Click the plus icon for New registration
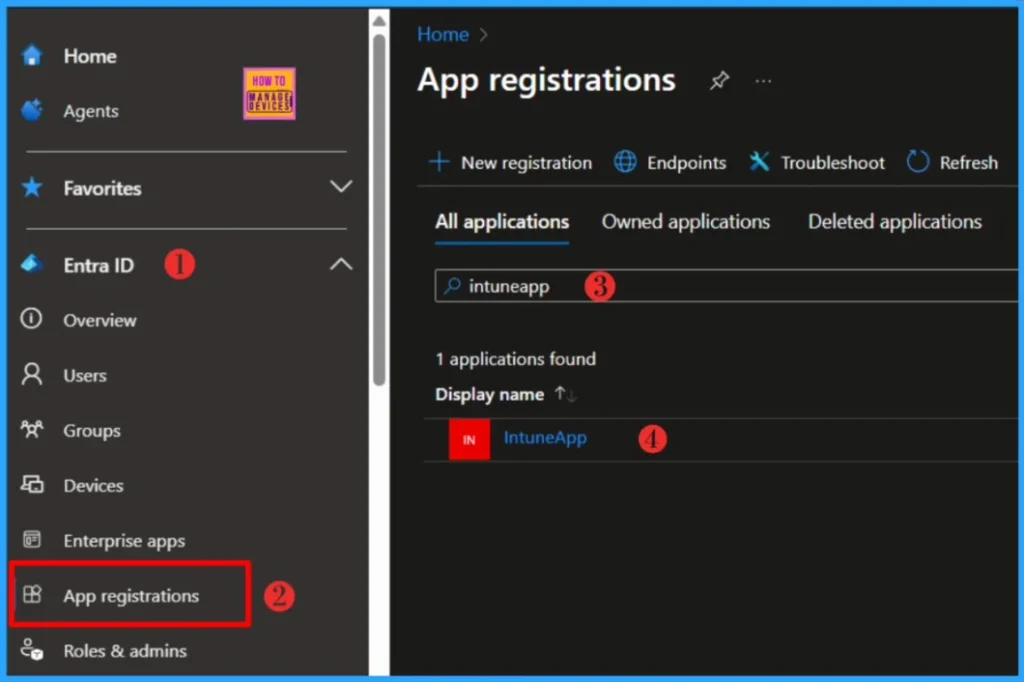 point(440,161)
